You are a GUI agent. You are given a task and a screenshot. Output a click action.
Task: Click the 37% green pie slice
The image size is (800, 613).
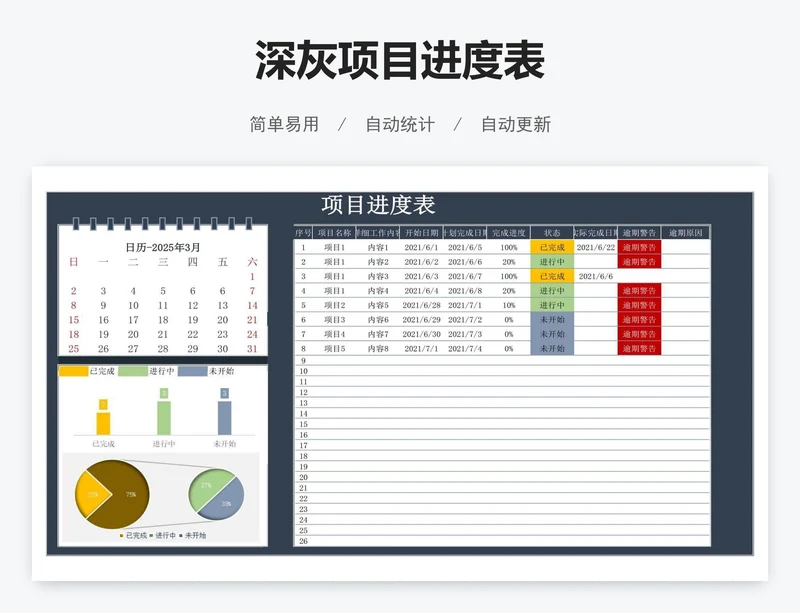tap(207, 487)
